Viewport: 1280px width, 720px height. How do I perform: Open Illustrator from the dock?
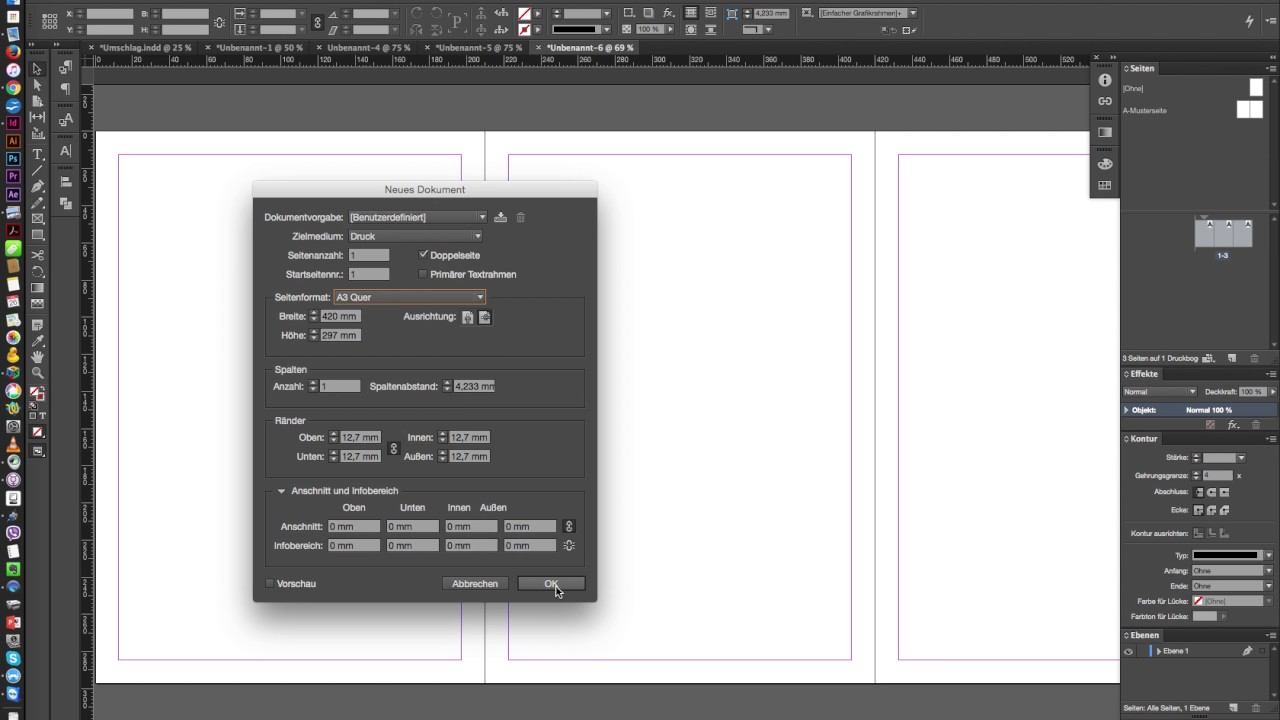[x=13, y=141]
